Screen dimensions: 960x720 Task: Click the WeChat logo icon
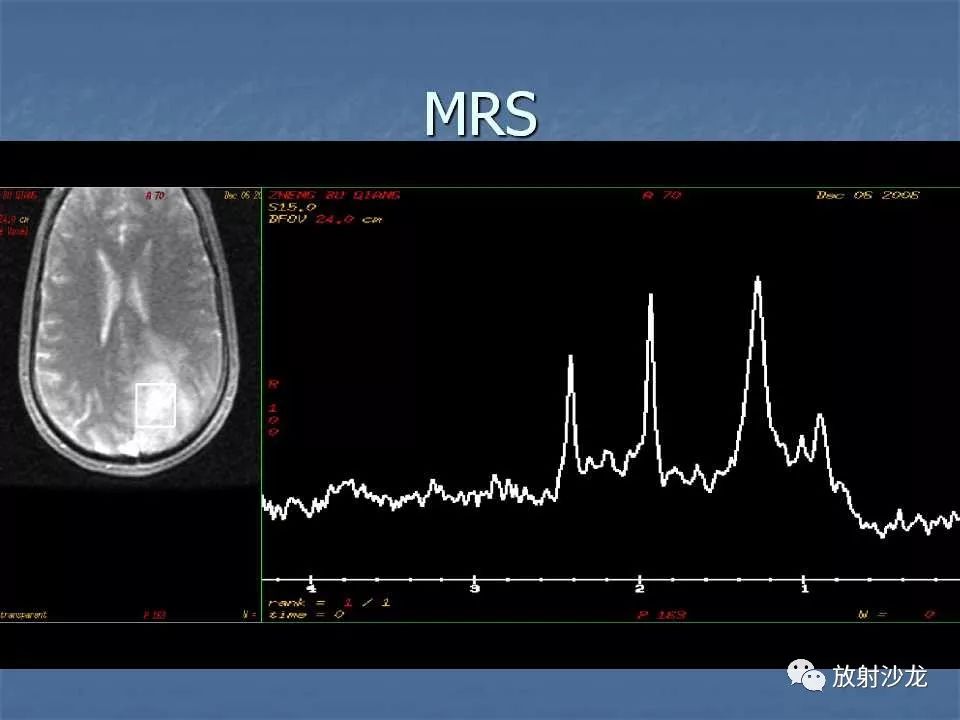[x=806, y=675]
